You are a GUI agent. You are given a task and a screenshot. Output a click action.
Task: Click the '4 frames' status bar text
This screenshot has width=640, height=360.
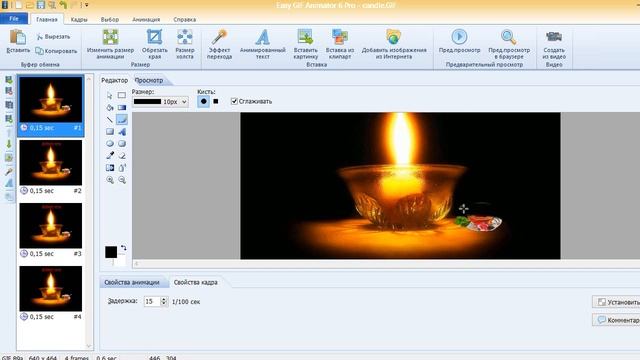pos(77,358)
